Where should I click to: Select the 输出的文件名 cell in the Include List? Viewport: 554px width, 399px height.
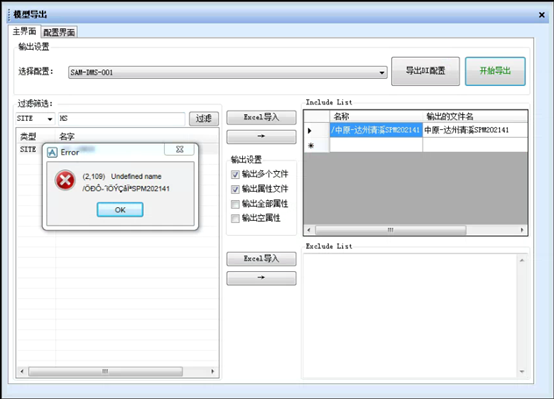pyautogui.click(x=475, y=130)
